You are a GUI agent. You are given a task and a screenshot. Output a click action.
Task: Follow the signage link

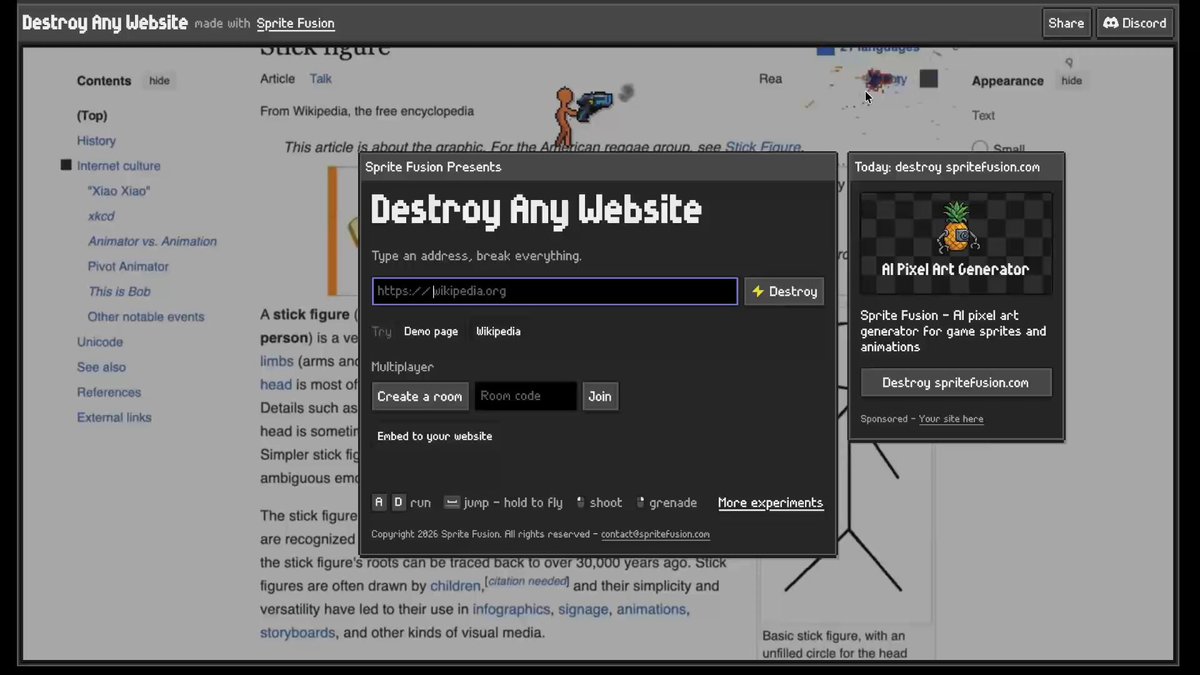(583, 609)
